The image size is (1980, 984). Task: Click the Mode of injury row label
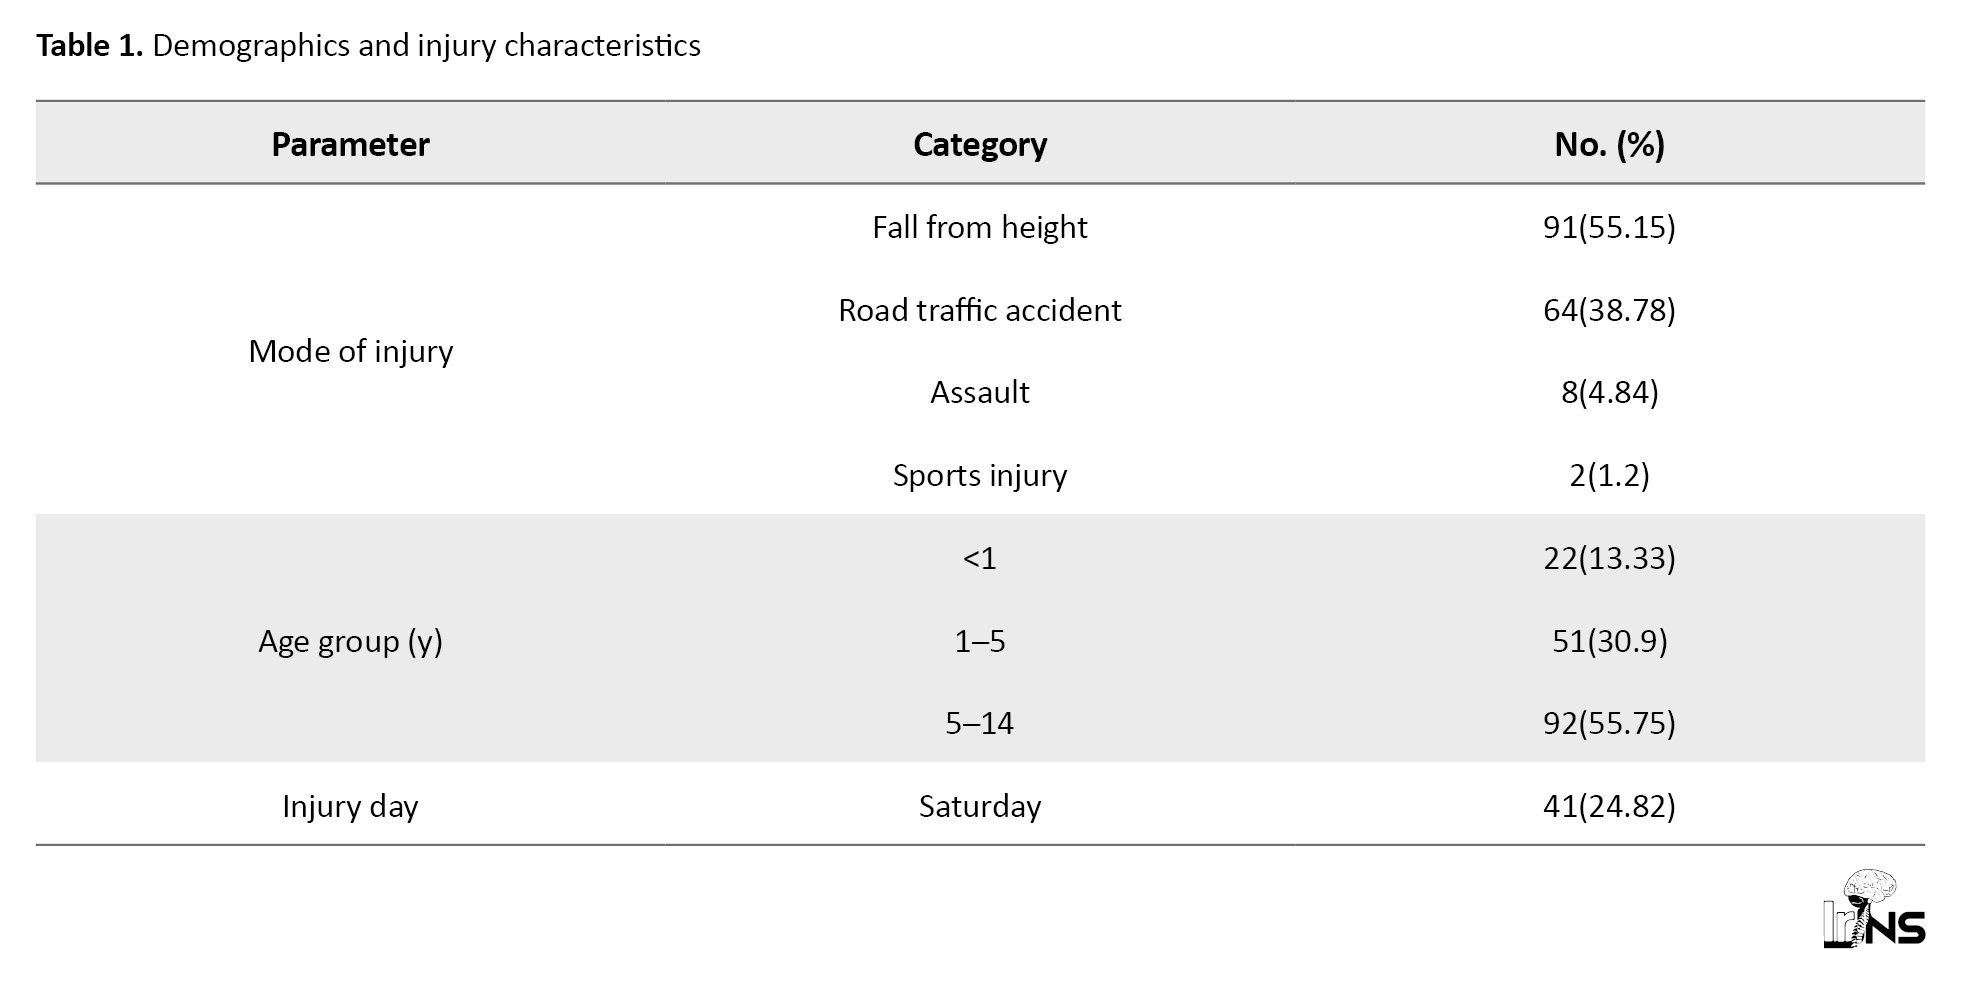pyautogui.click(x=350, y=351)
